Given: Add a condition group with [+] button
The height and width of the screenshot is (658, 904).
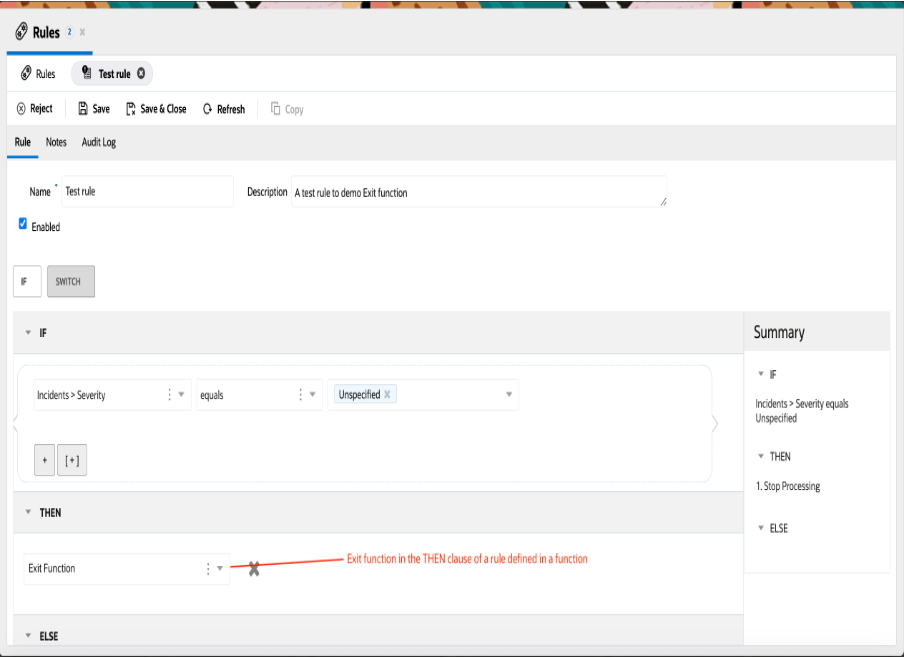Looking at the screenshot, I should pos(72,460).
